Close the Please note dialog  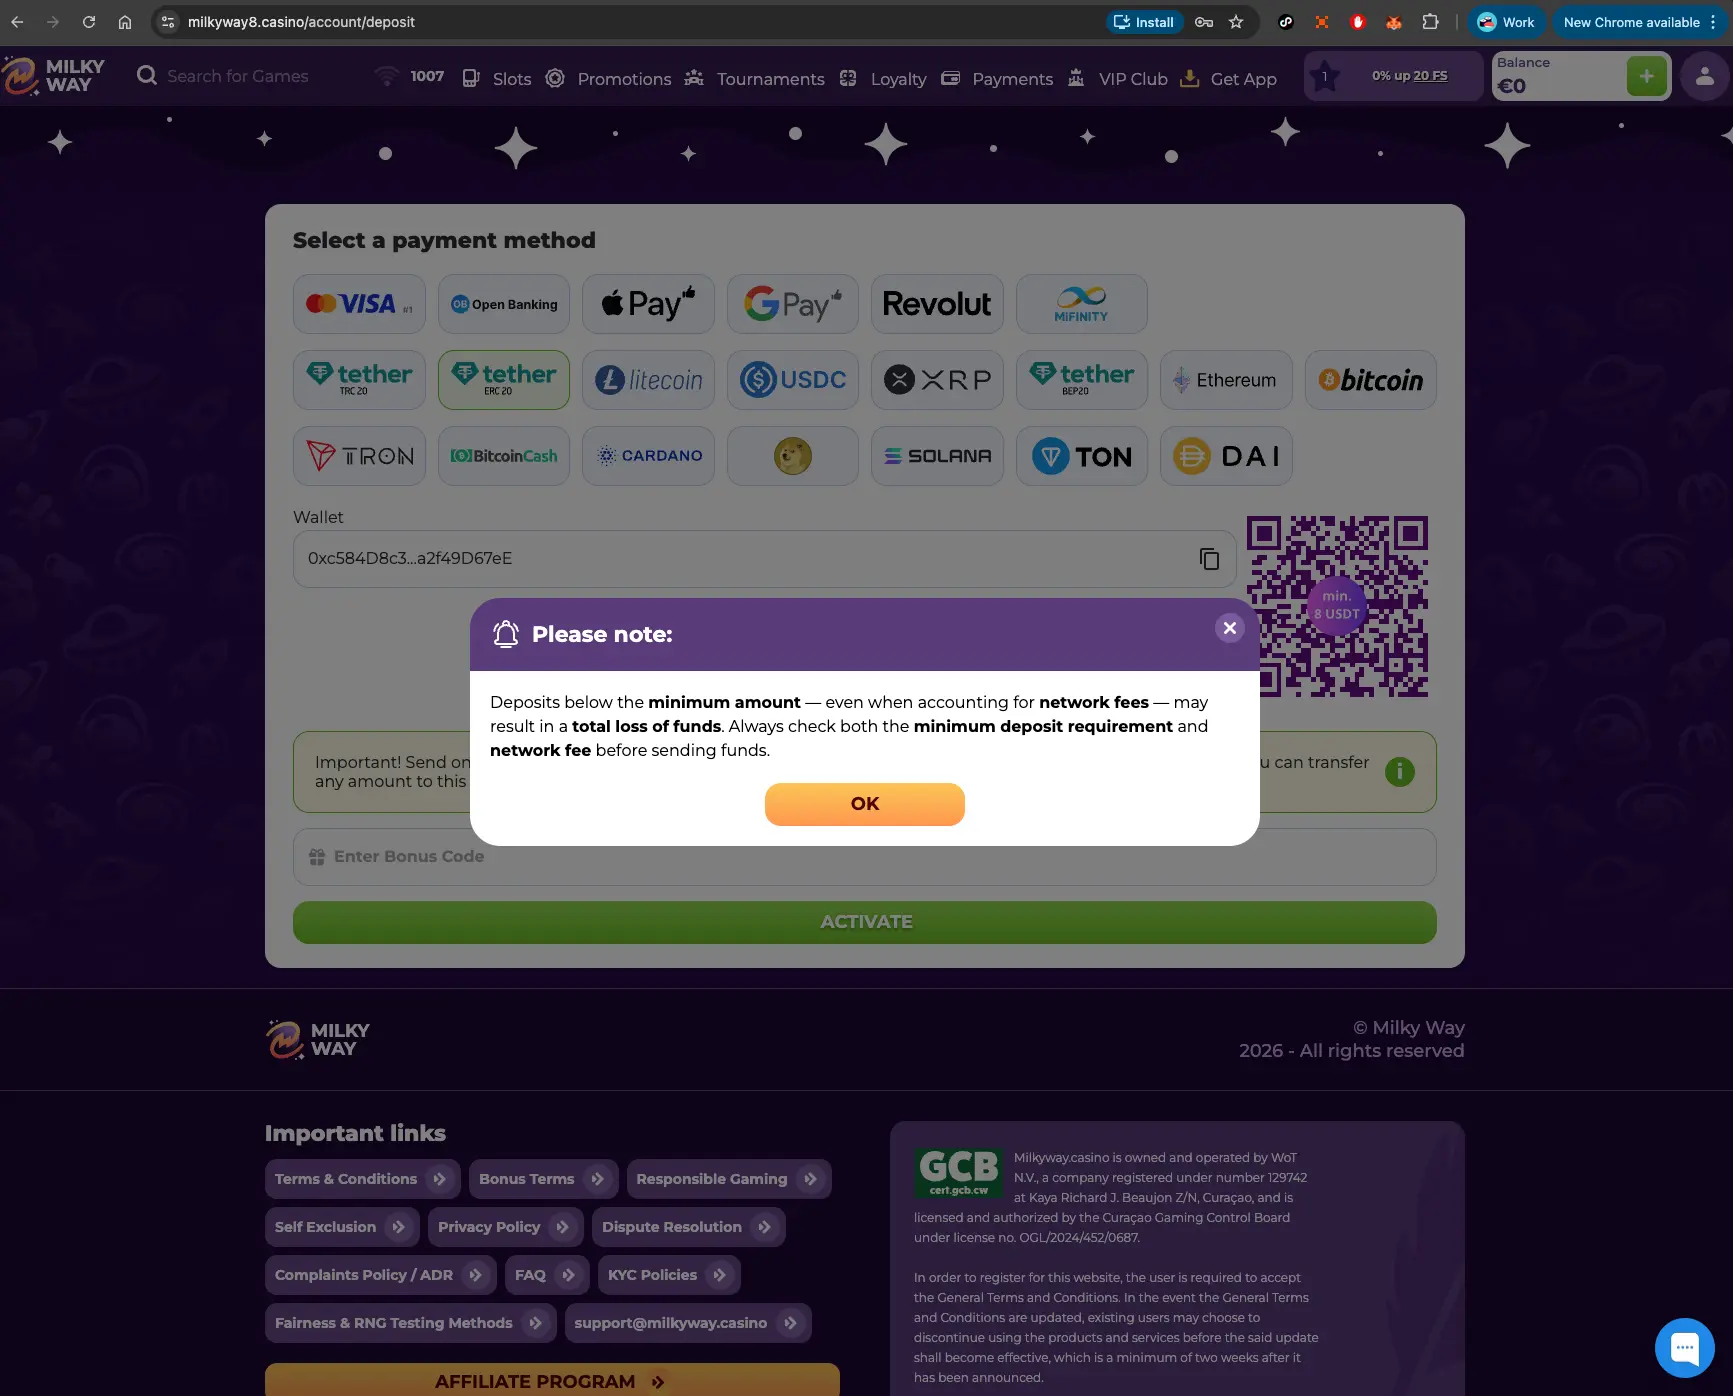point(1230,628)
